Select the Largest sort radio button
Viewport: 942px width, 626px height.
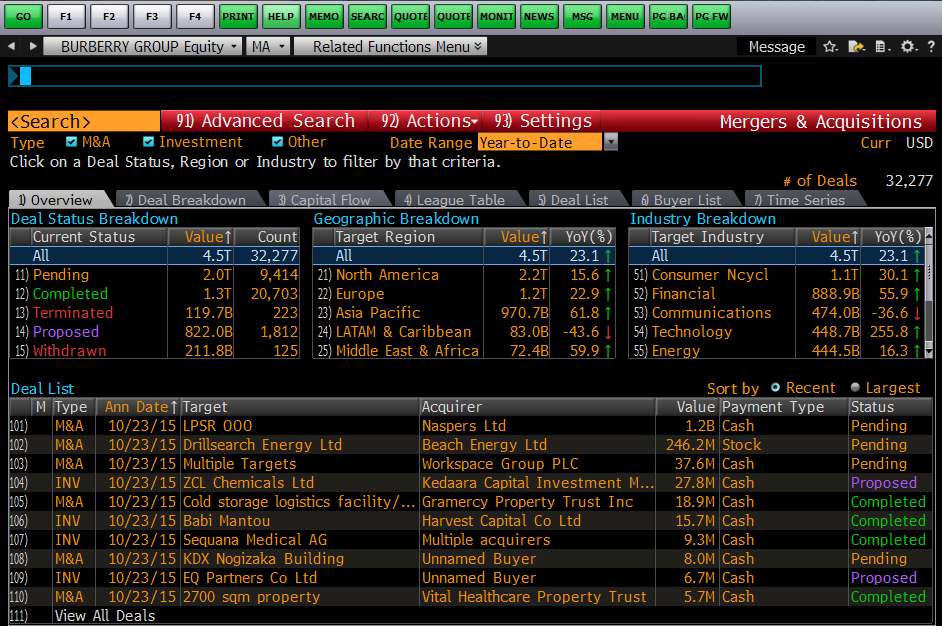coord(855,388)
